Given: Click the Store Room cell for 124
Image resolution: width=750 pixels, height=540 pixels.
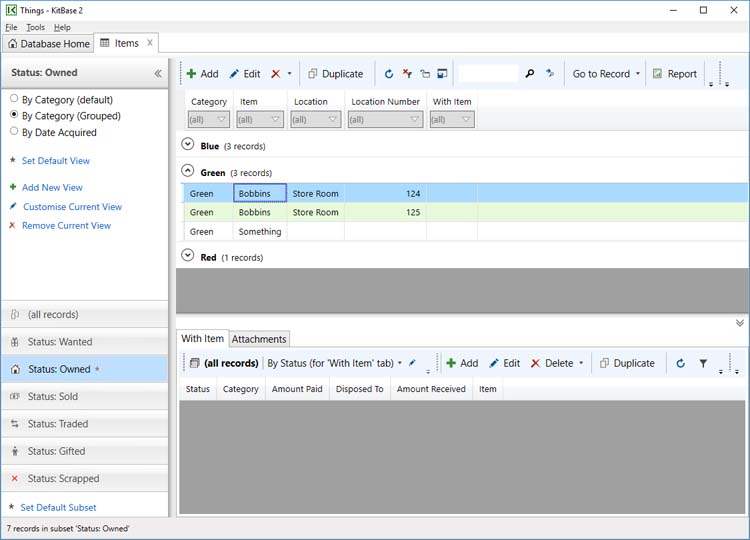Looking at the screenshot, I should point(316,194).
